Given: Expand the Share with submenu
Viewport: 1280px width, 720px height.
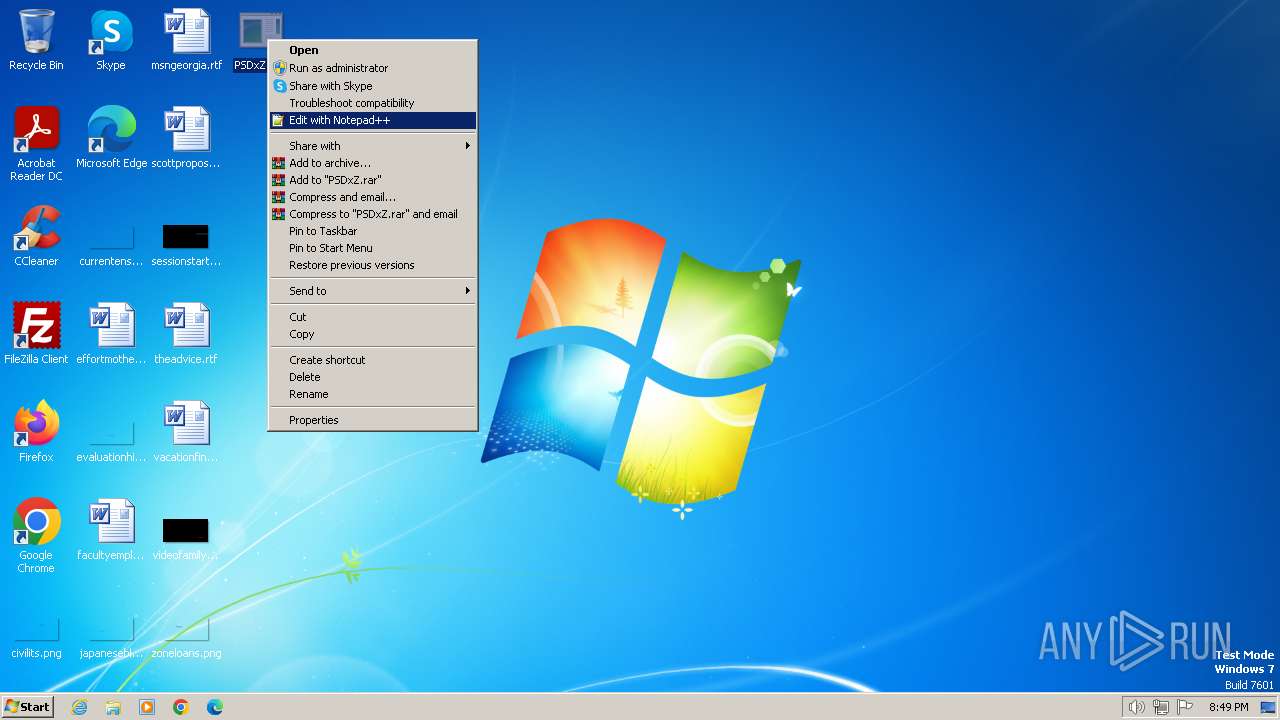Looking at the screenshot, I should point(373,146).
